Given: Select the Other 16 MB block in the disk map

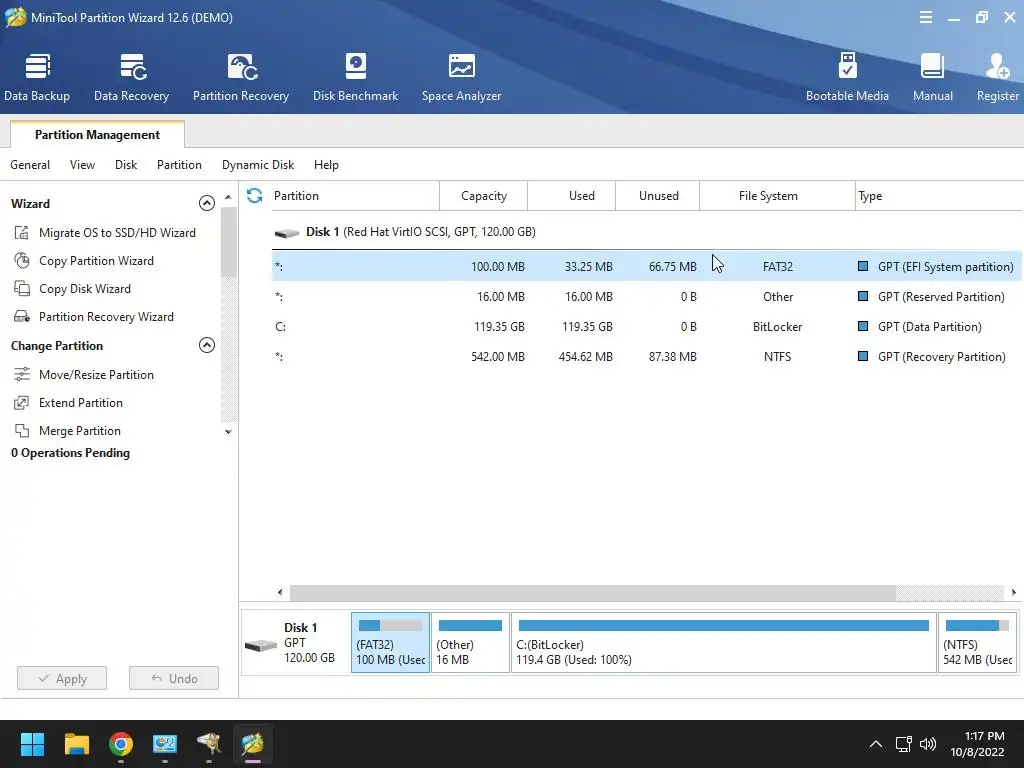Looking at the screenshot, I should pyautogui.click(x=470, y=643).
